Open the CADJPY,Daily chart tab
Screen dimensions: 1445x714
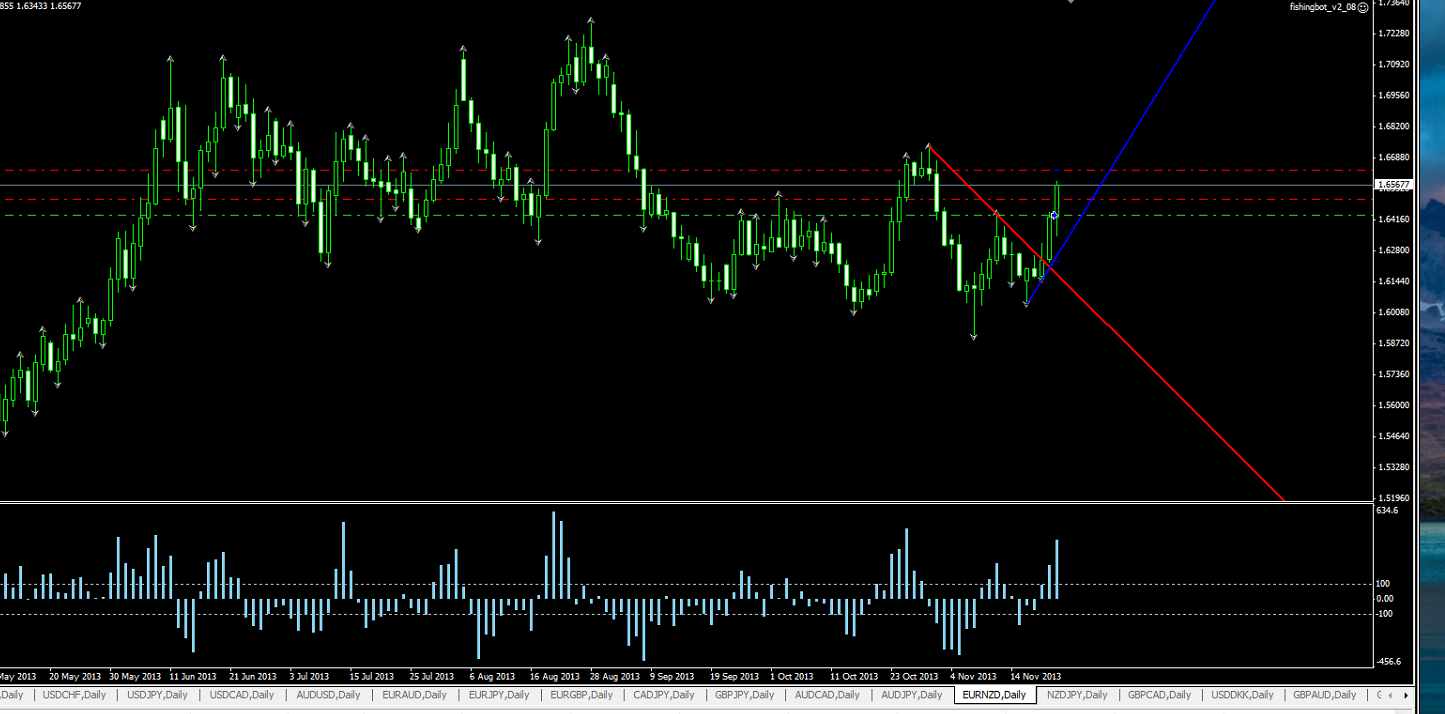tap(664, 695)
